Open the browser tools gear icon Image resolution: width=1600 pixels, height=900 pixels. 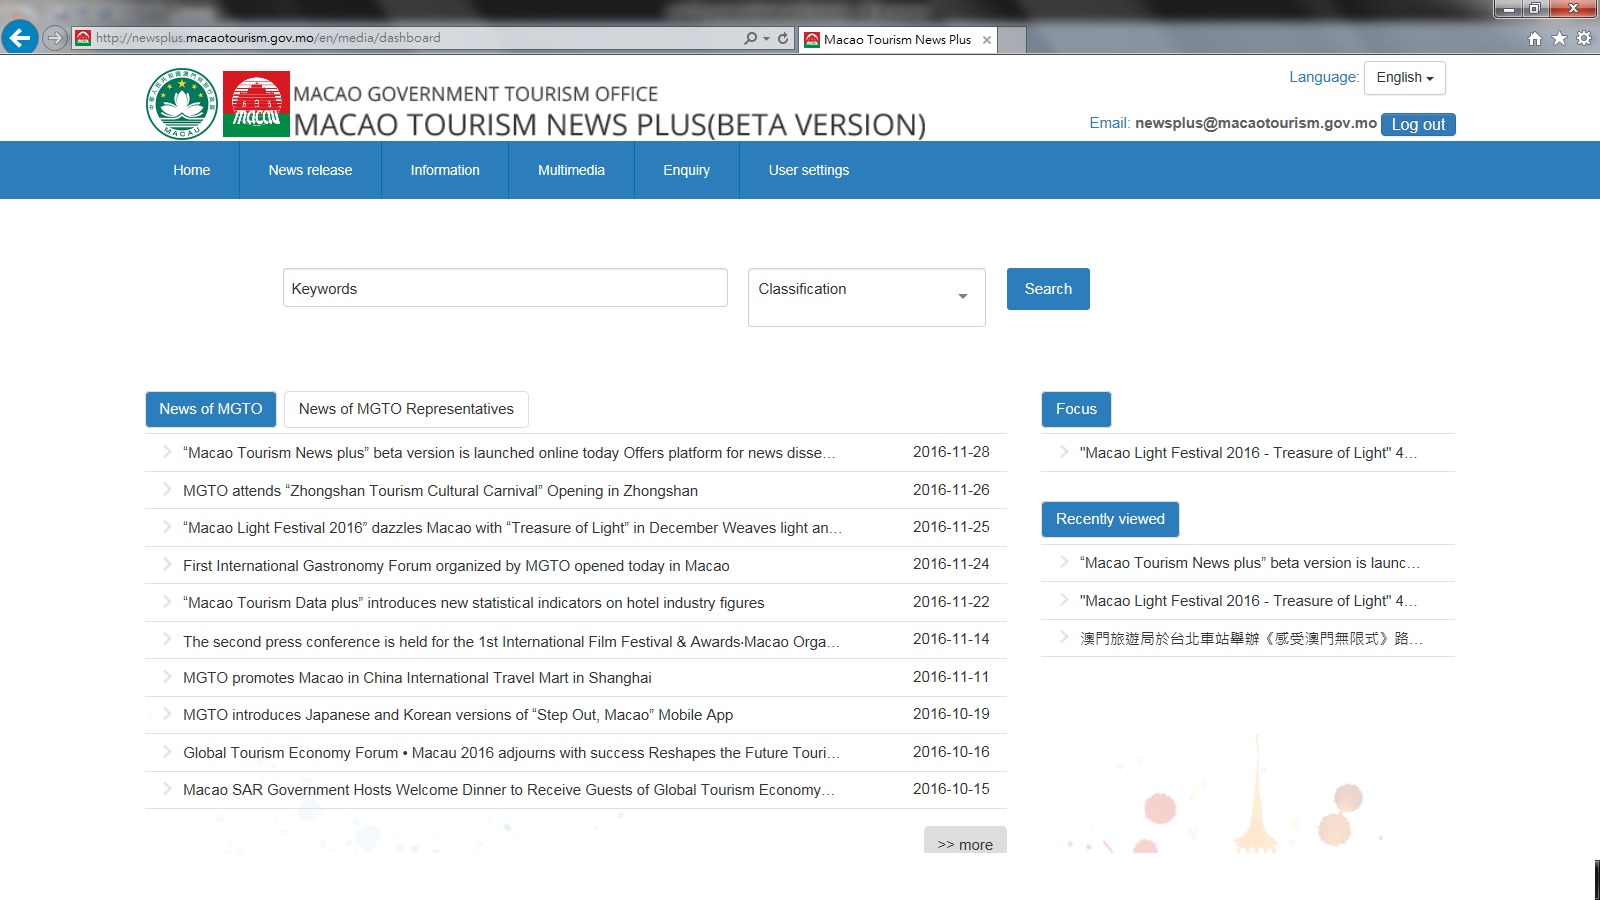tap(1584, 39)
